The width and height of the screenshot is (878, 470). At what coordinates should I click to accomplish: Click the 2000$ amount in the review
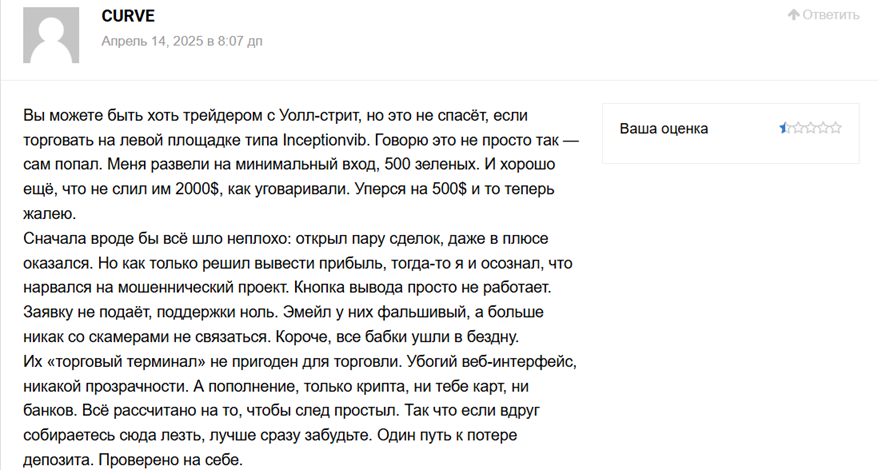coord(197,189)
